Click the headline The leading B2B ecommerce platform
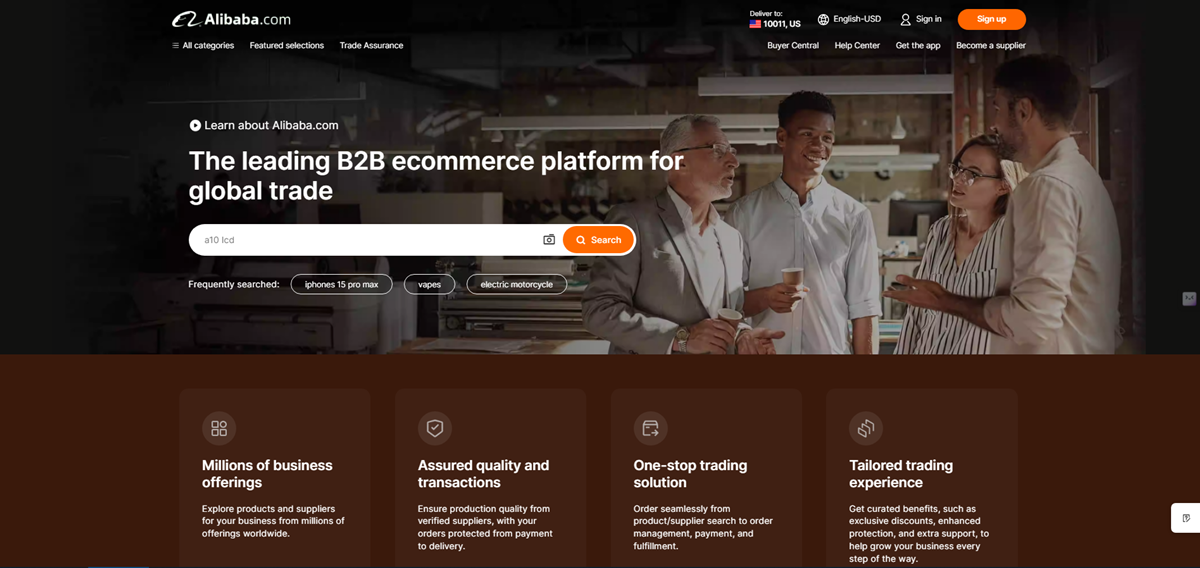The width and height of the screenshot is (1200, 568). click(436, 175)
